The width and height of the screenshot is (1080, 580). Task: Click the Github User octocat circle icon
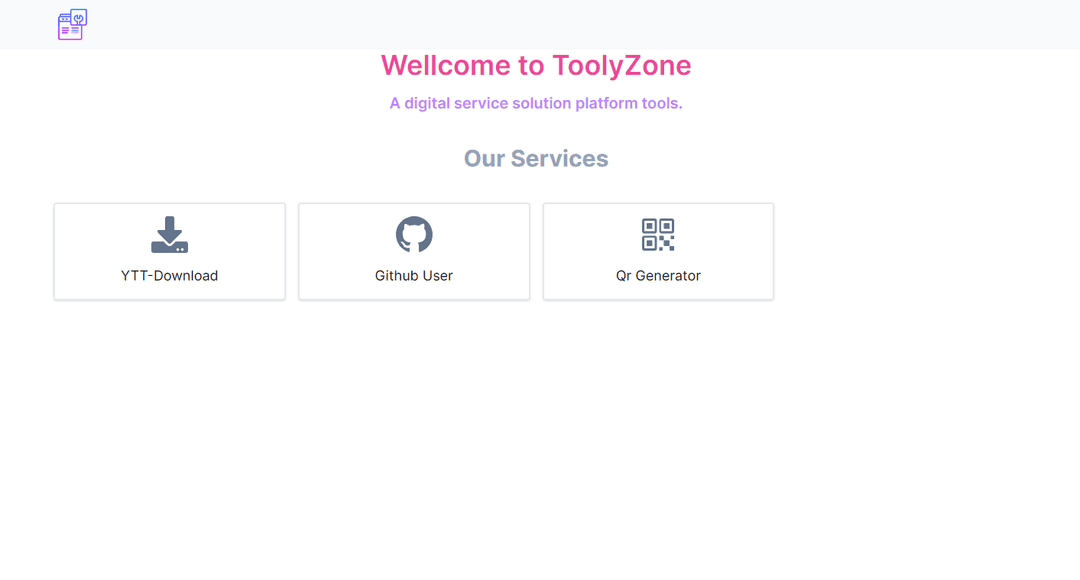point(413,235)
